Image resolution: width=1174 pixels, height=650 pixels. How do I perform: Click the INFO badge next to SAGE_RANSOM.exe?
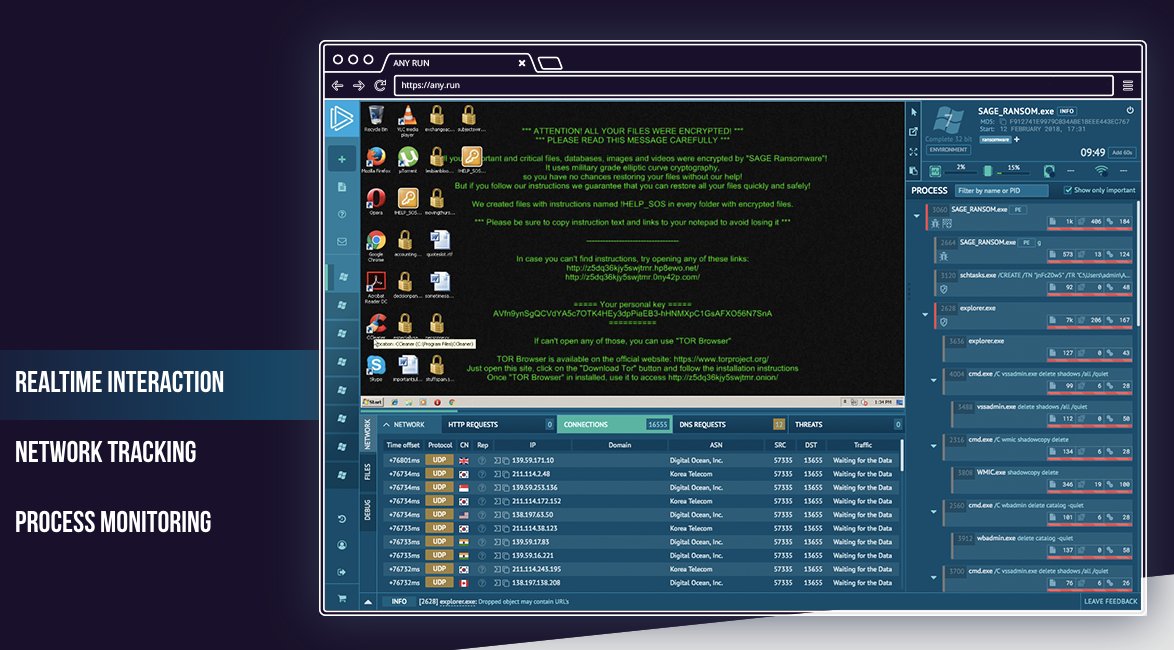(x=1067, y=111)
